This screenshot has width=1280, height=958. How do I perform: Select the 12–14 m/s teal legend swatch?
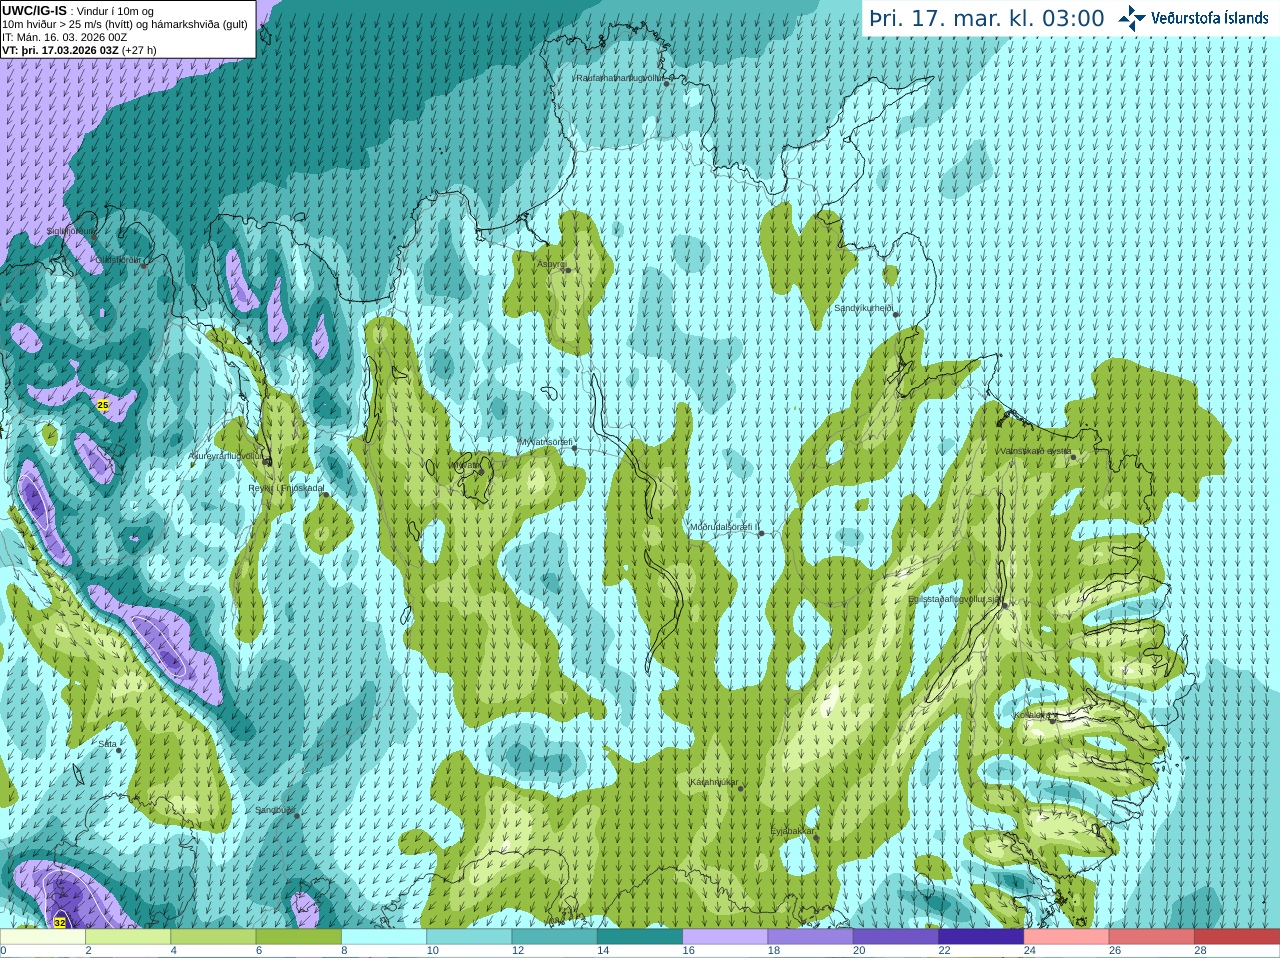pos(555,937)
